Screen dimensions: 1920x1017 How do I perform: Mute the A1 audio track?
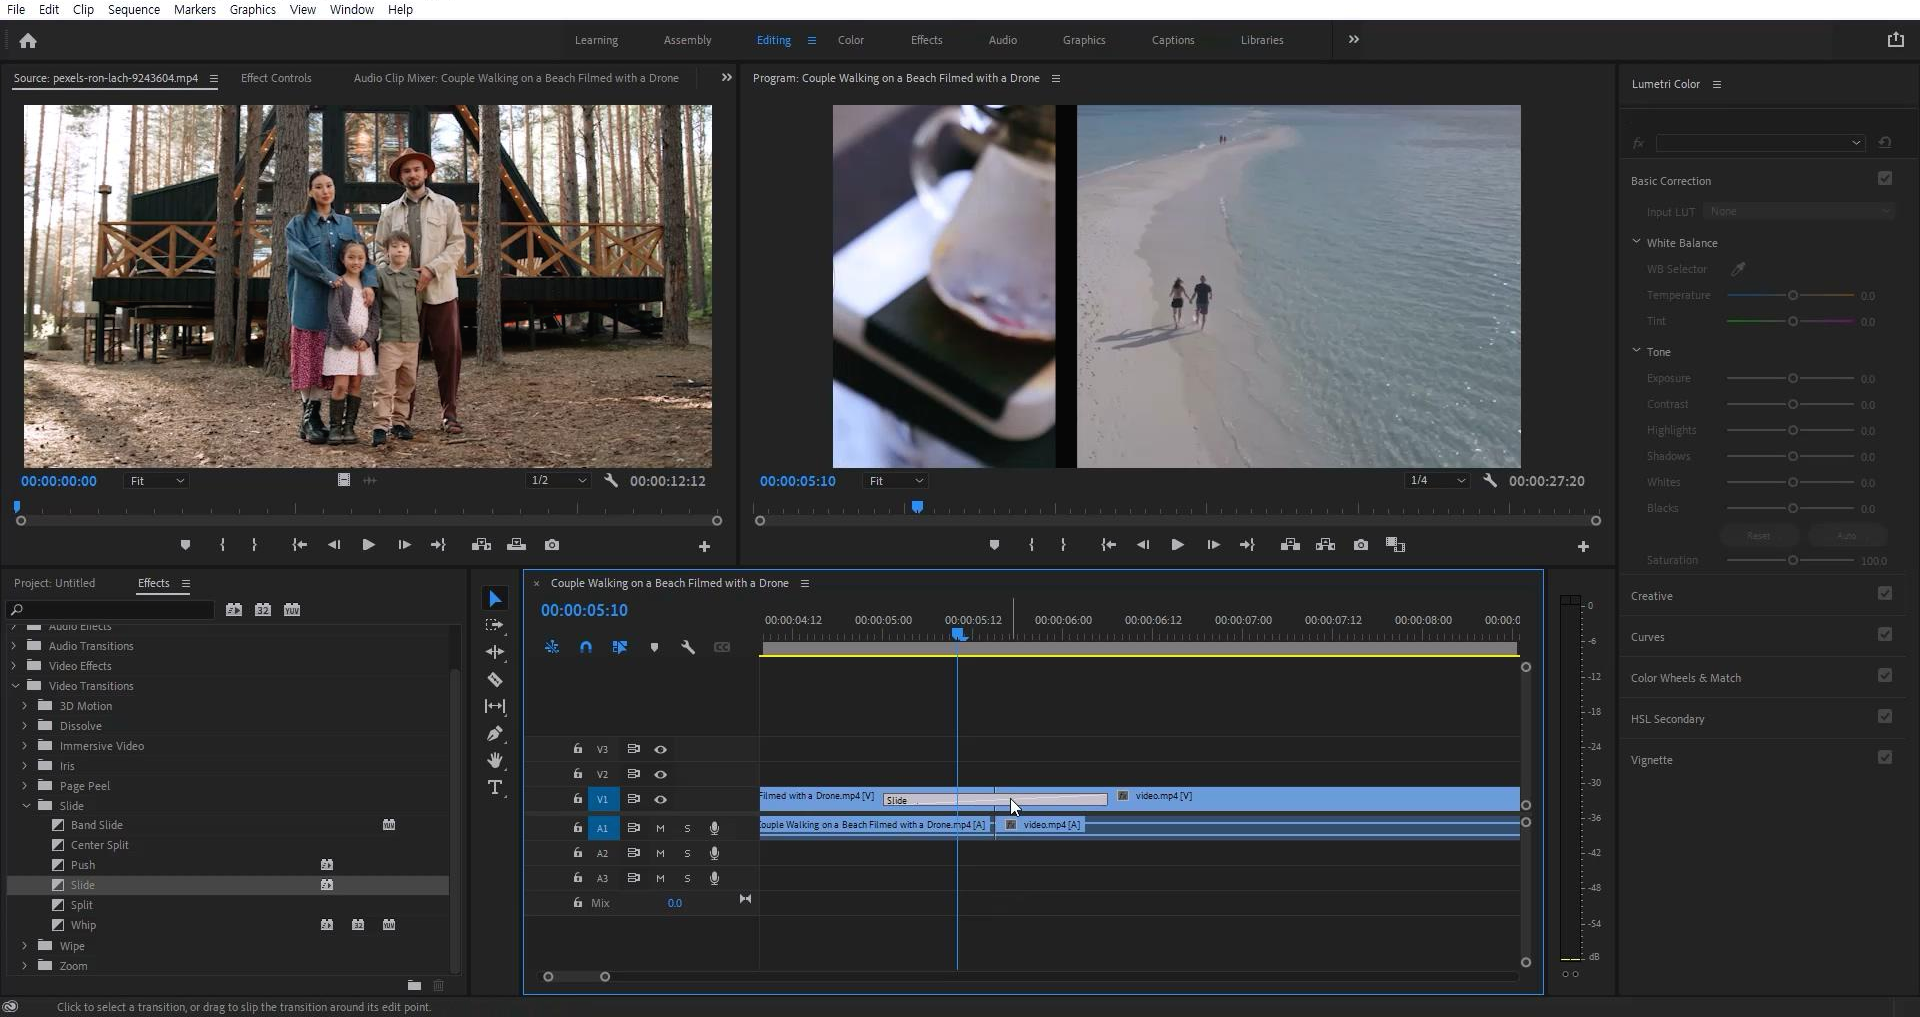[660, 828]
